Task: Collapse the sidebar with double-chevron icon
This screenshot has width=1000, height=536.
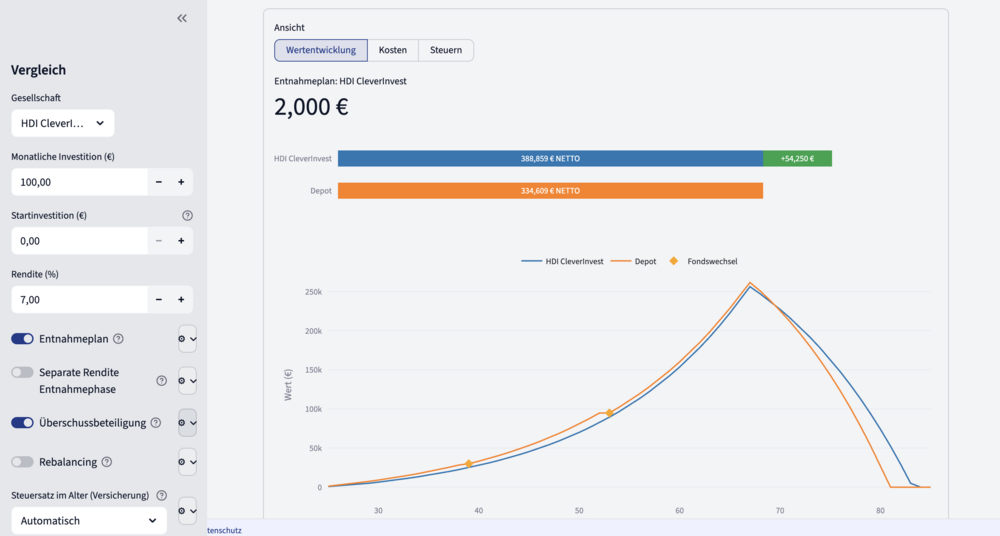Action: coord(182,19)
